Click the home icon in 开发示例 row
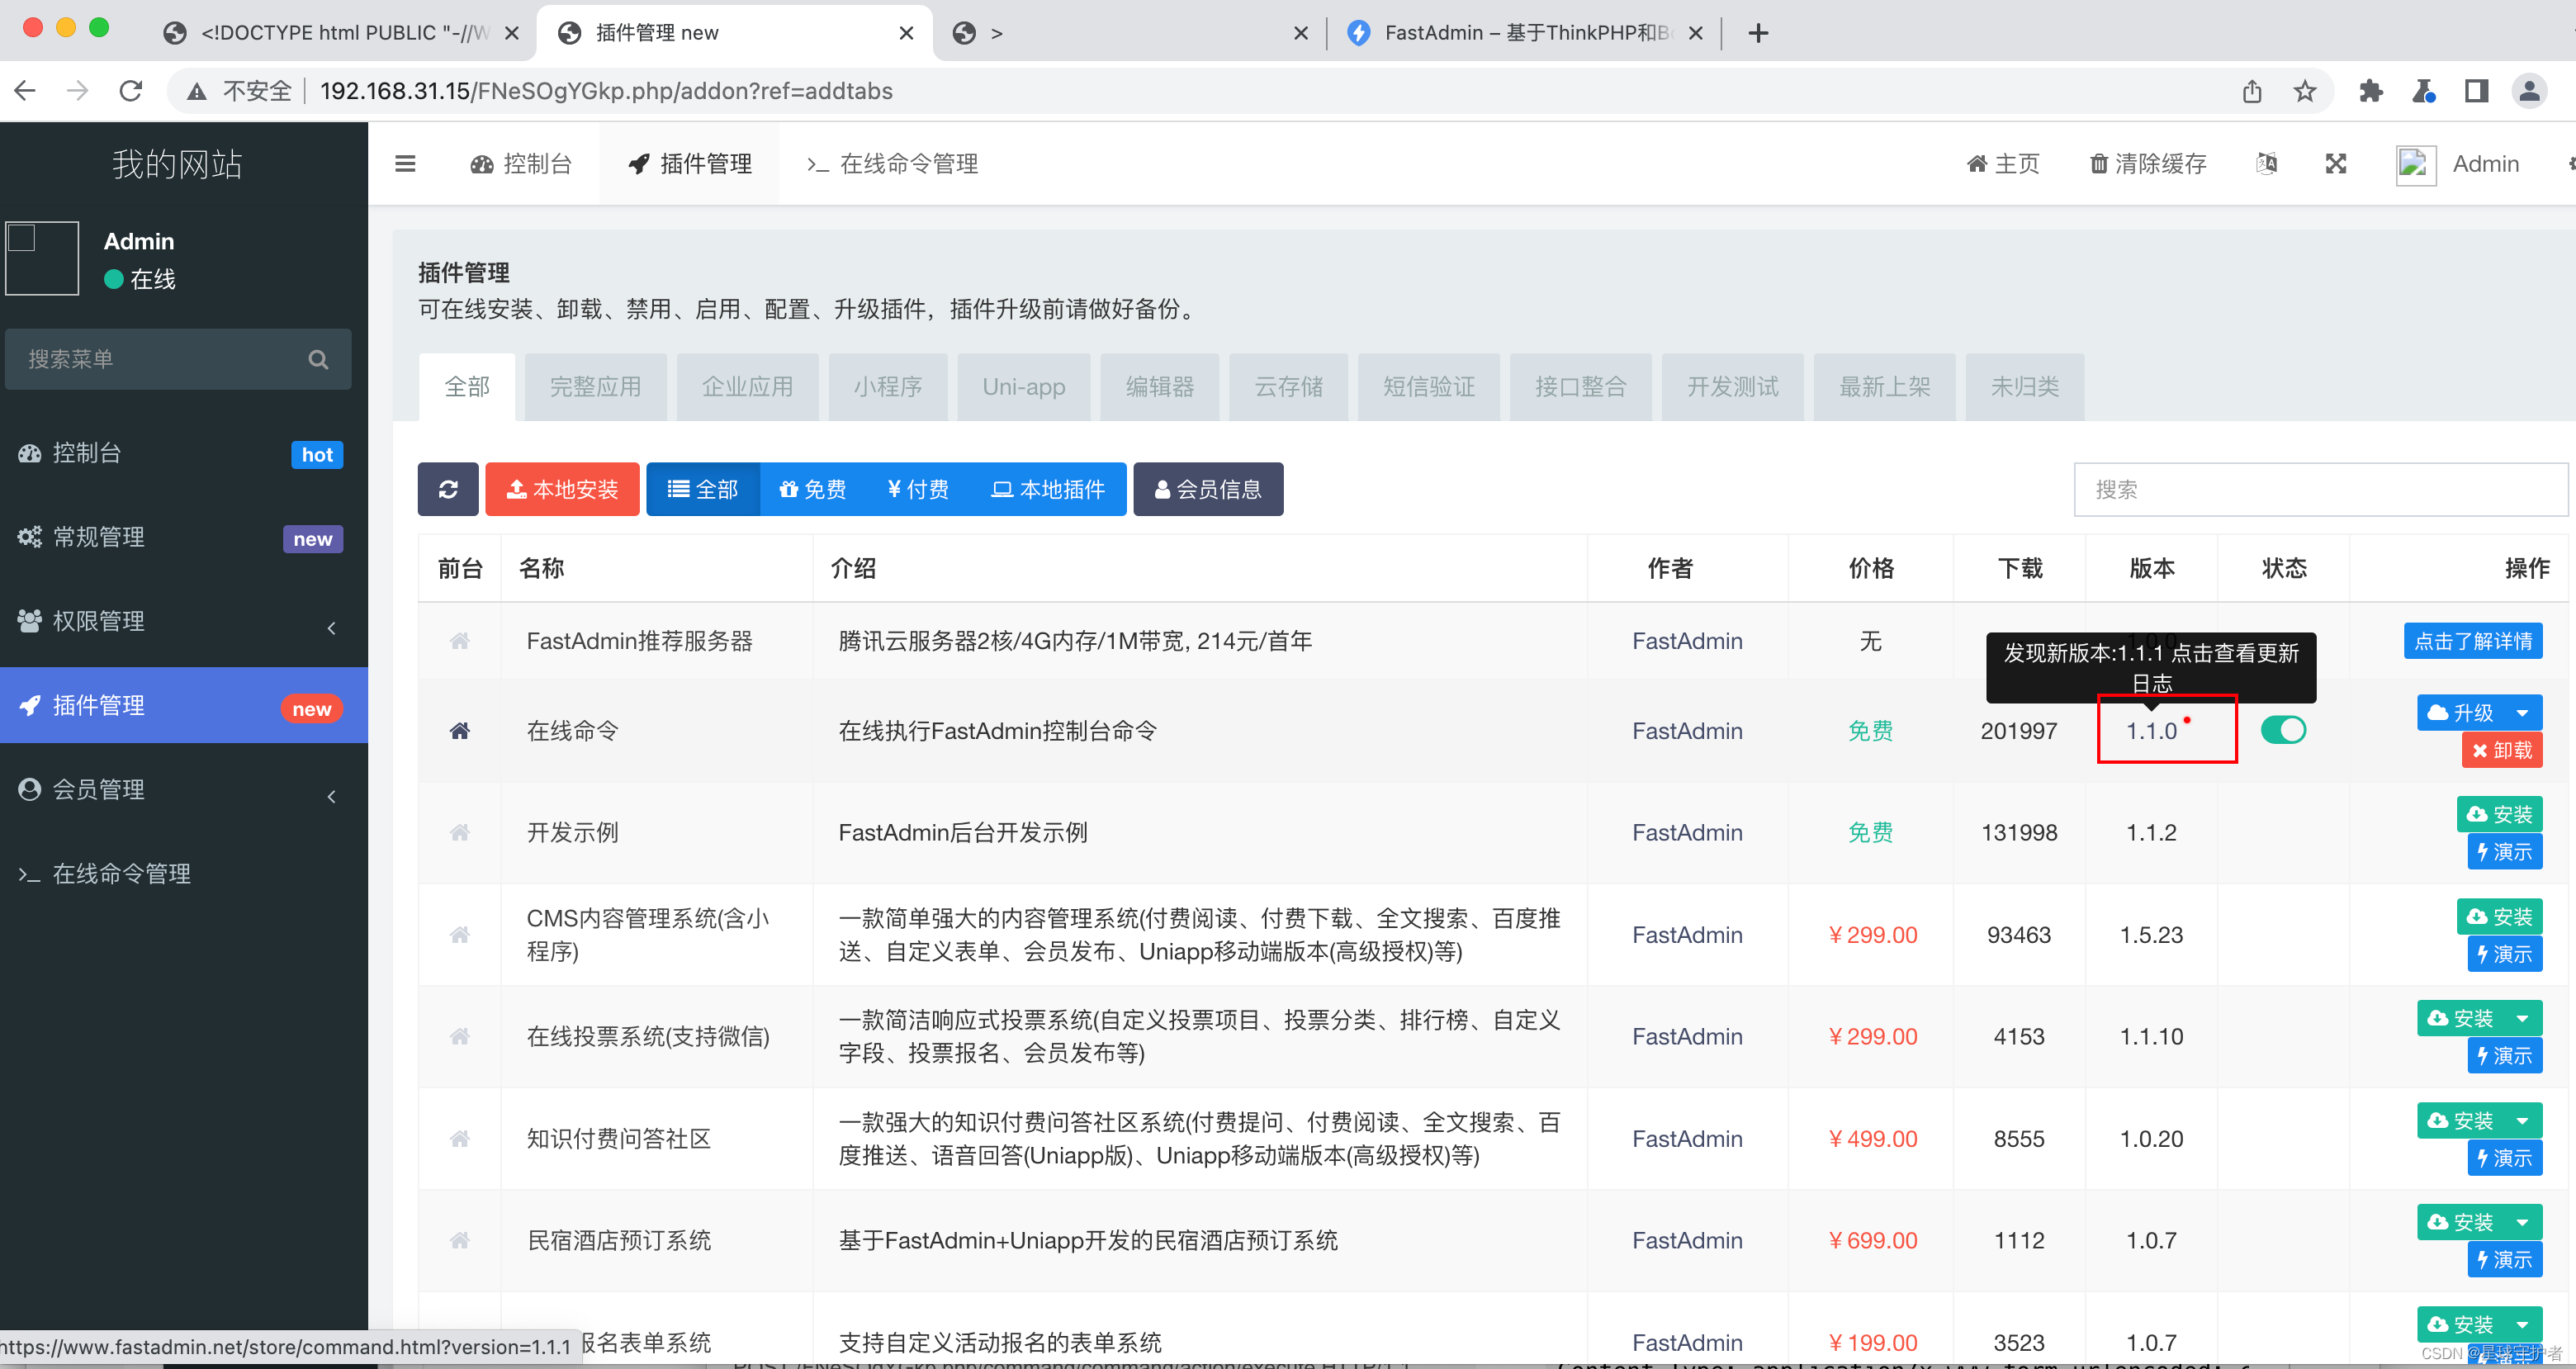Screen dimensions: 2576x1369 pos(460,832)
